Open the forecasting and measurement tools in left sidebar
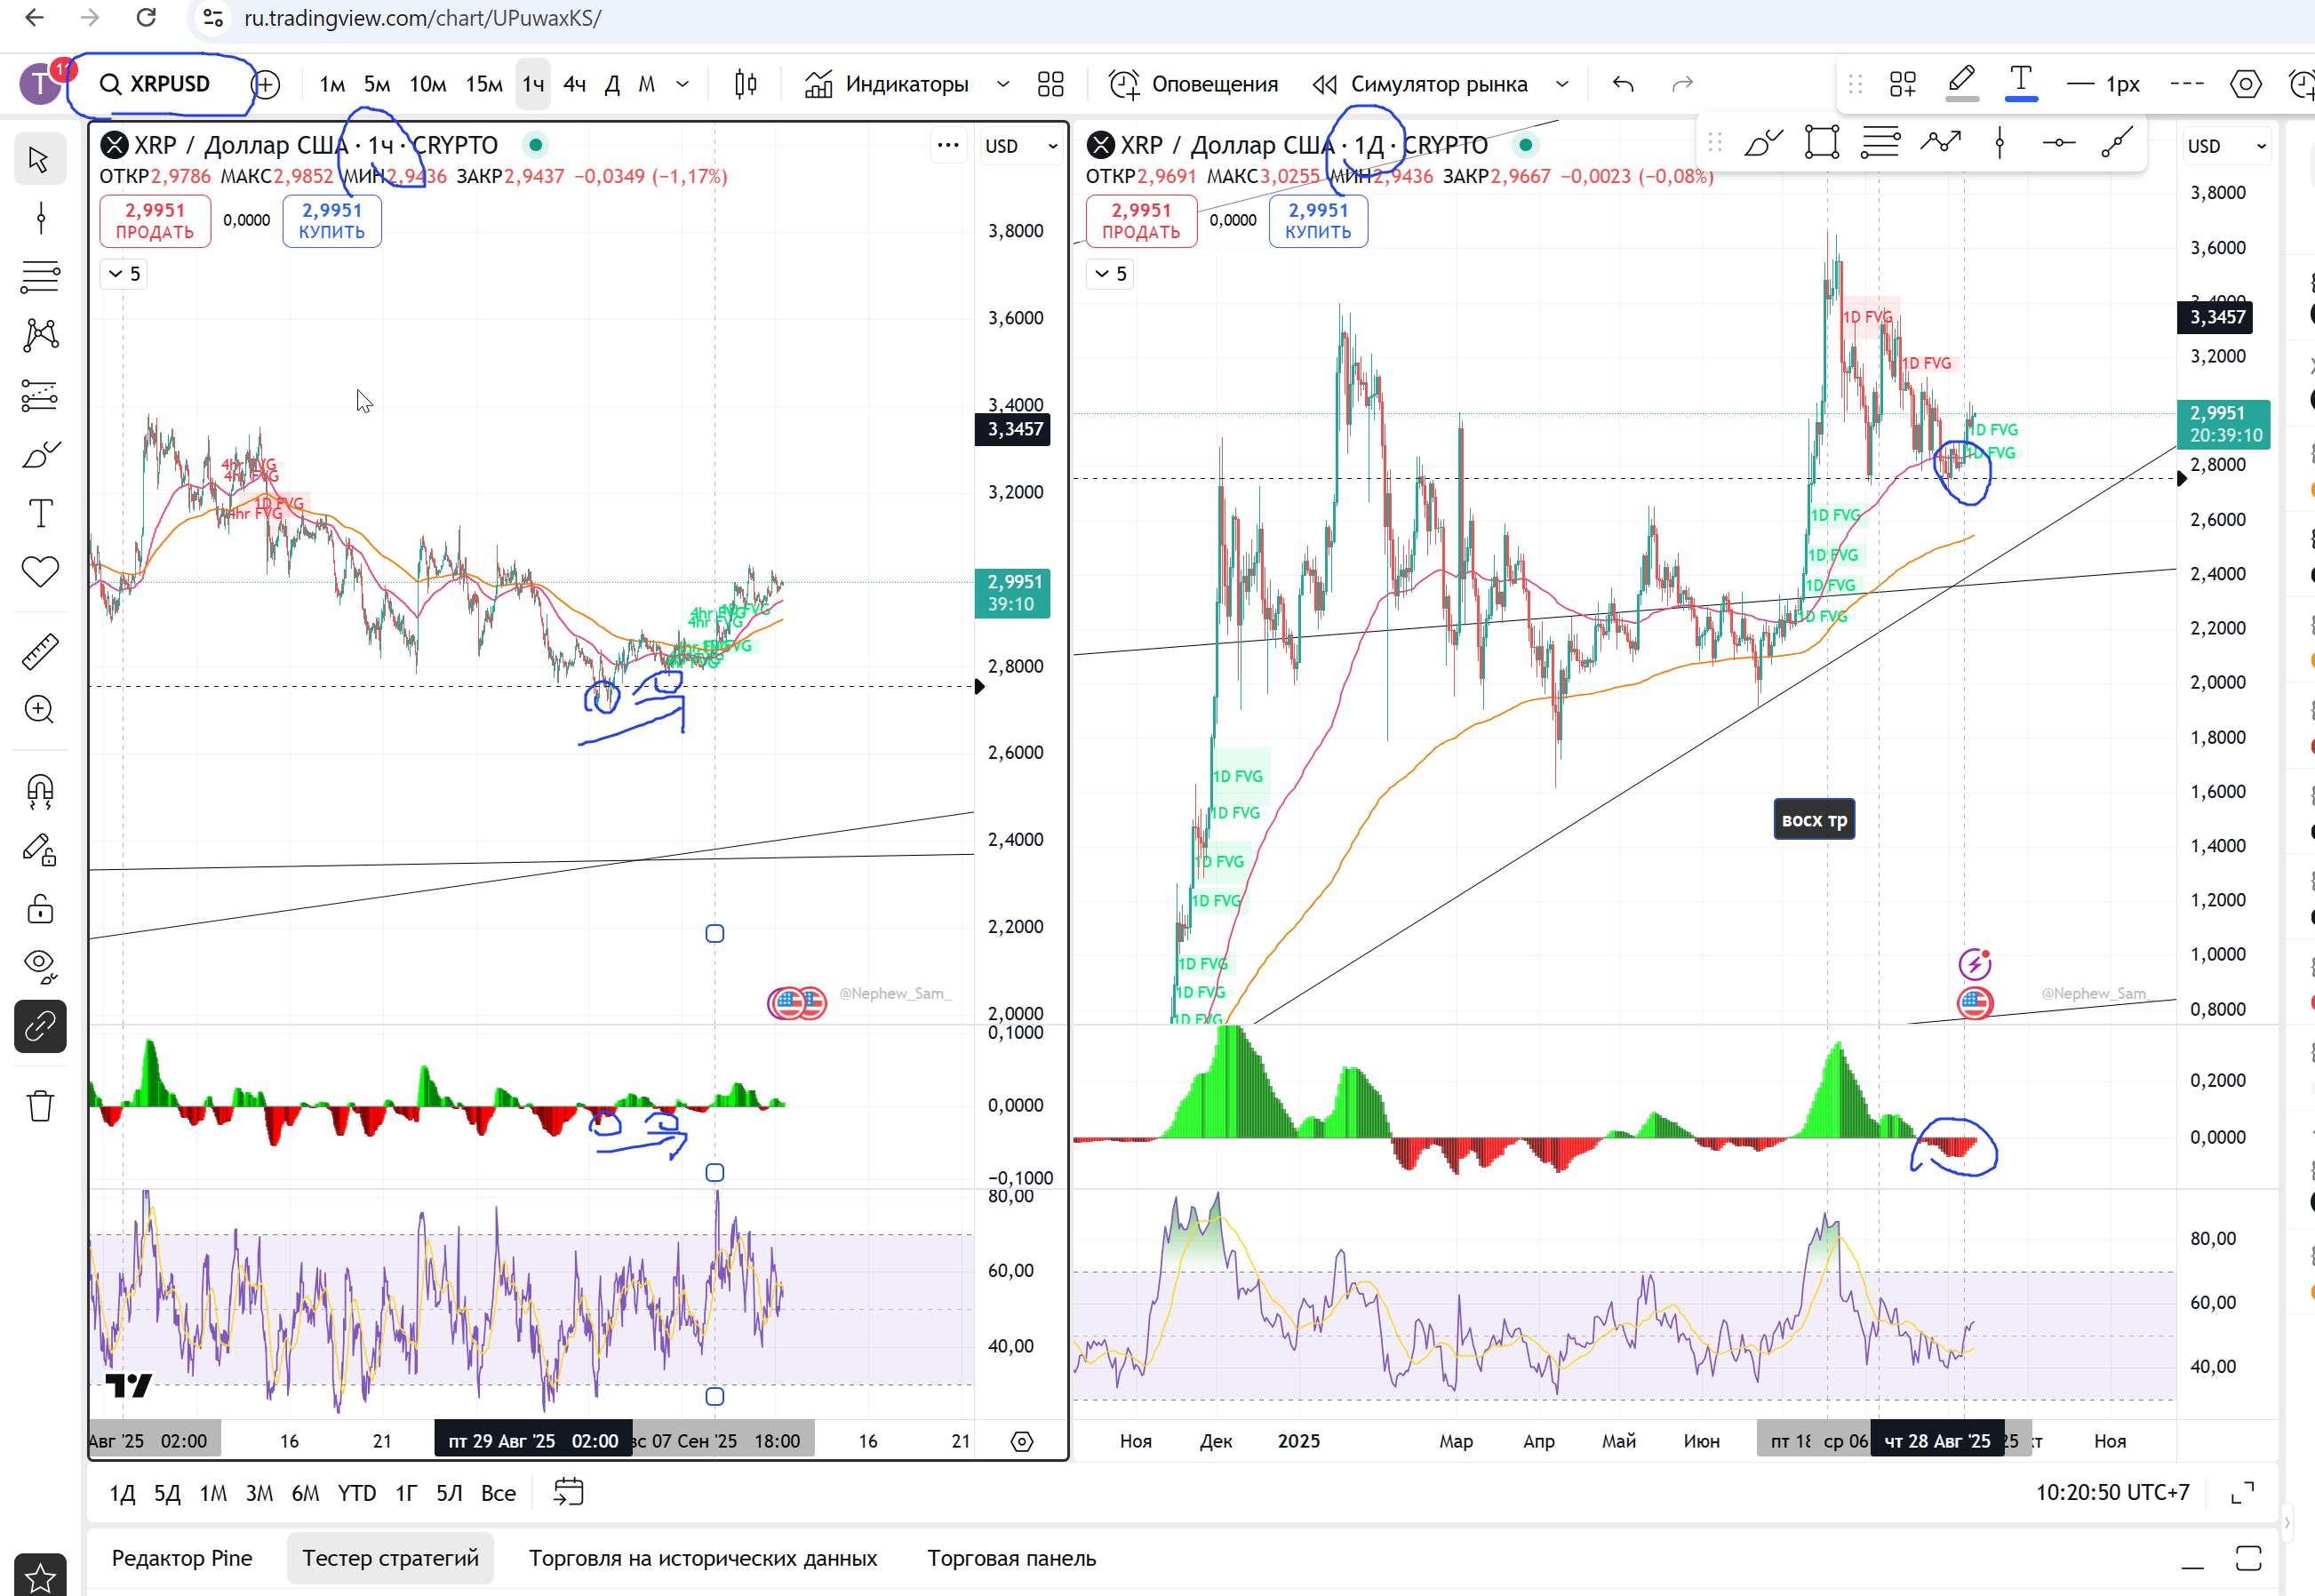The image size is (2315, 1596). (40, 395)
